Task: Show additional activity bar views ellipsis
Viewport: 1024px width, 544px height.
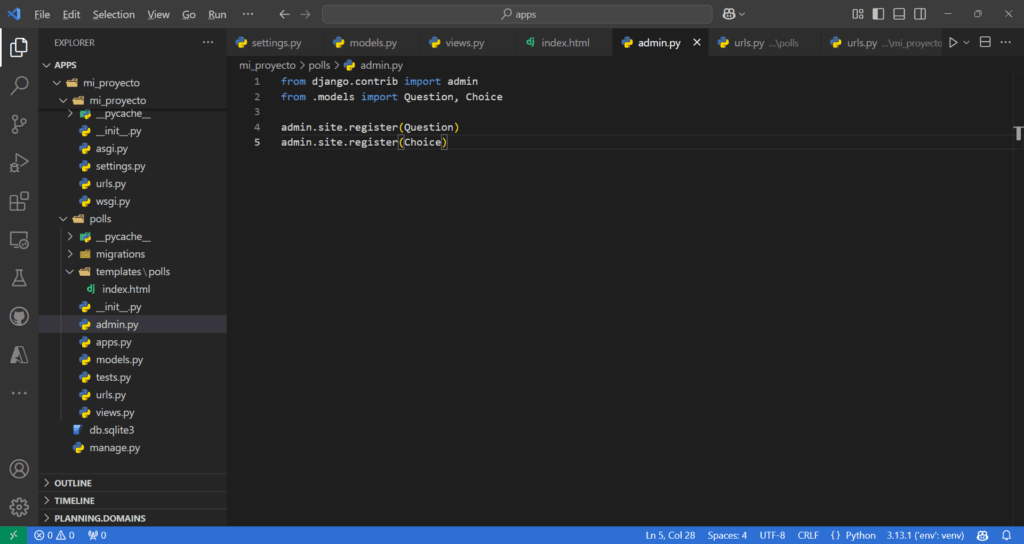Action: [19, 393]
